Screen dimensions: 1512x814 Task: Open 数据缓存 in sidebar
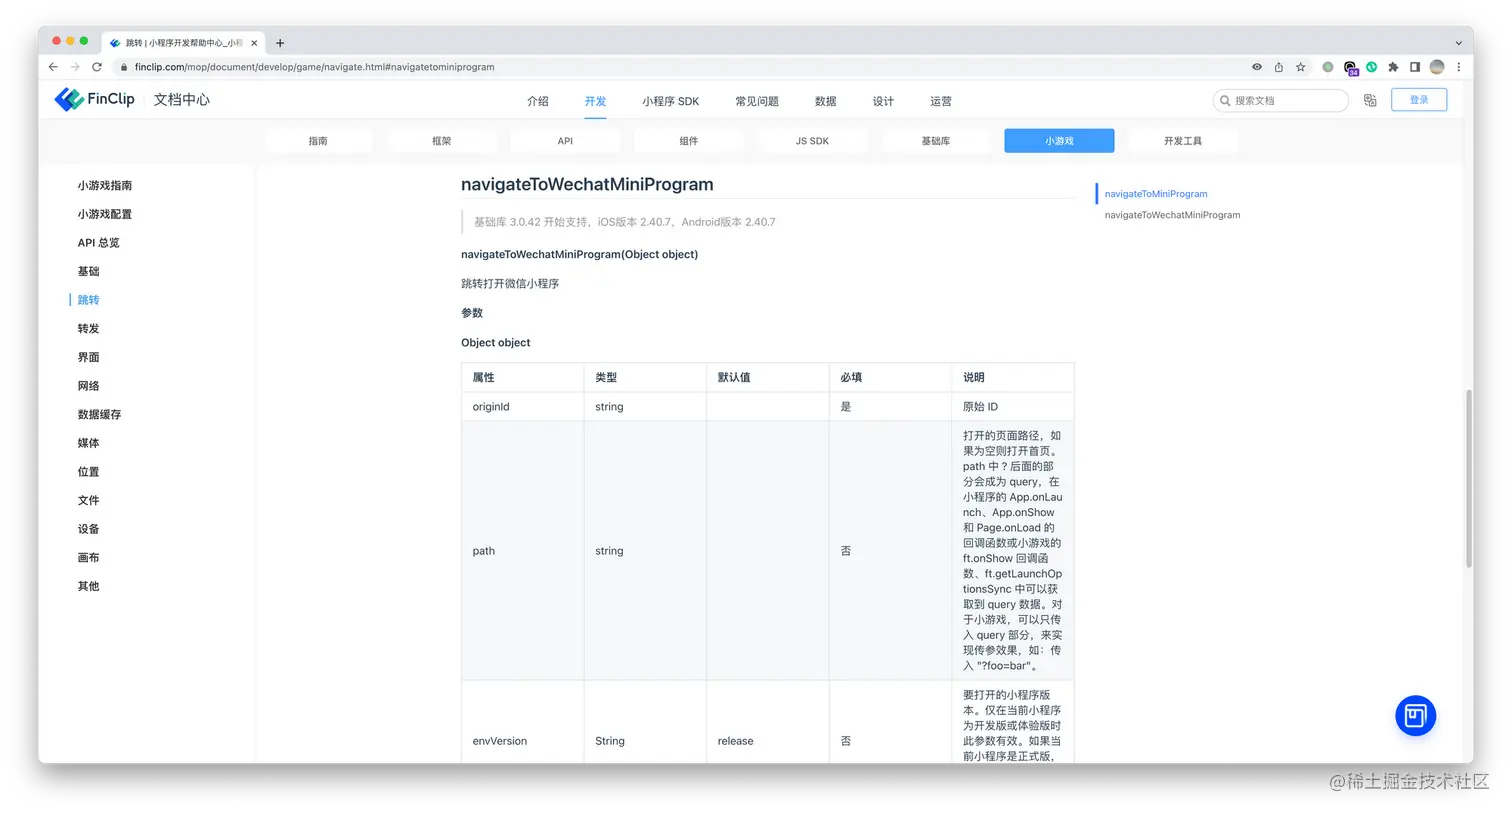100,414
